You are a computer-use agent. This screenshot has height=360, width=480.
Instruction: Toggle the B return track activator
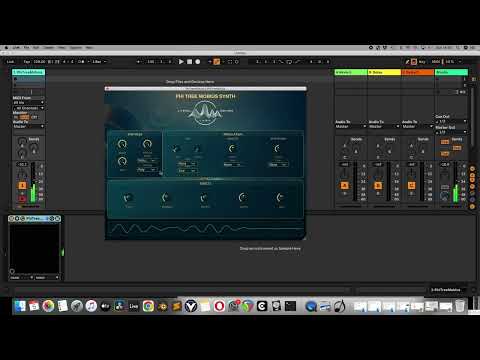[378, 185]
